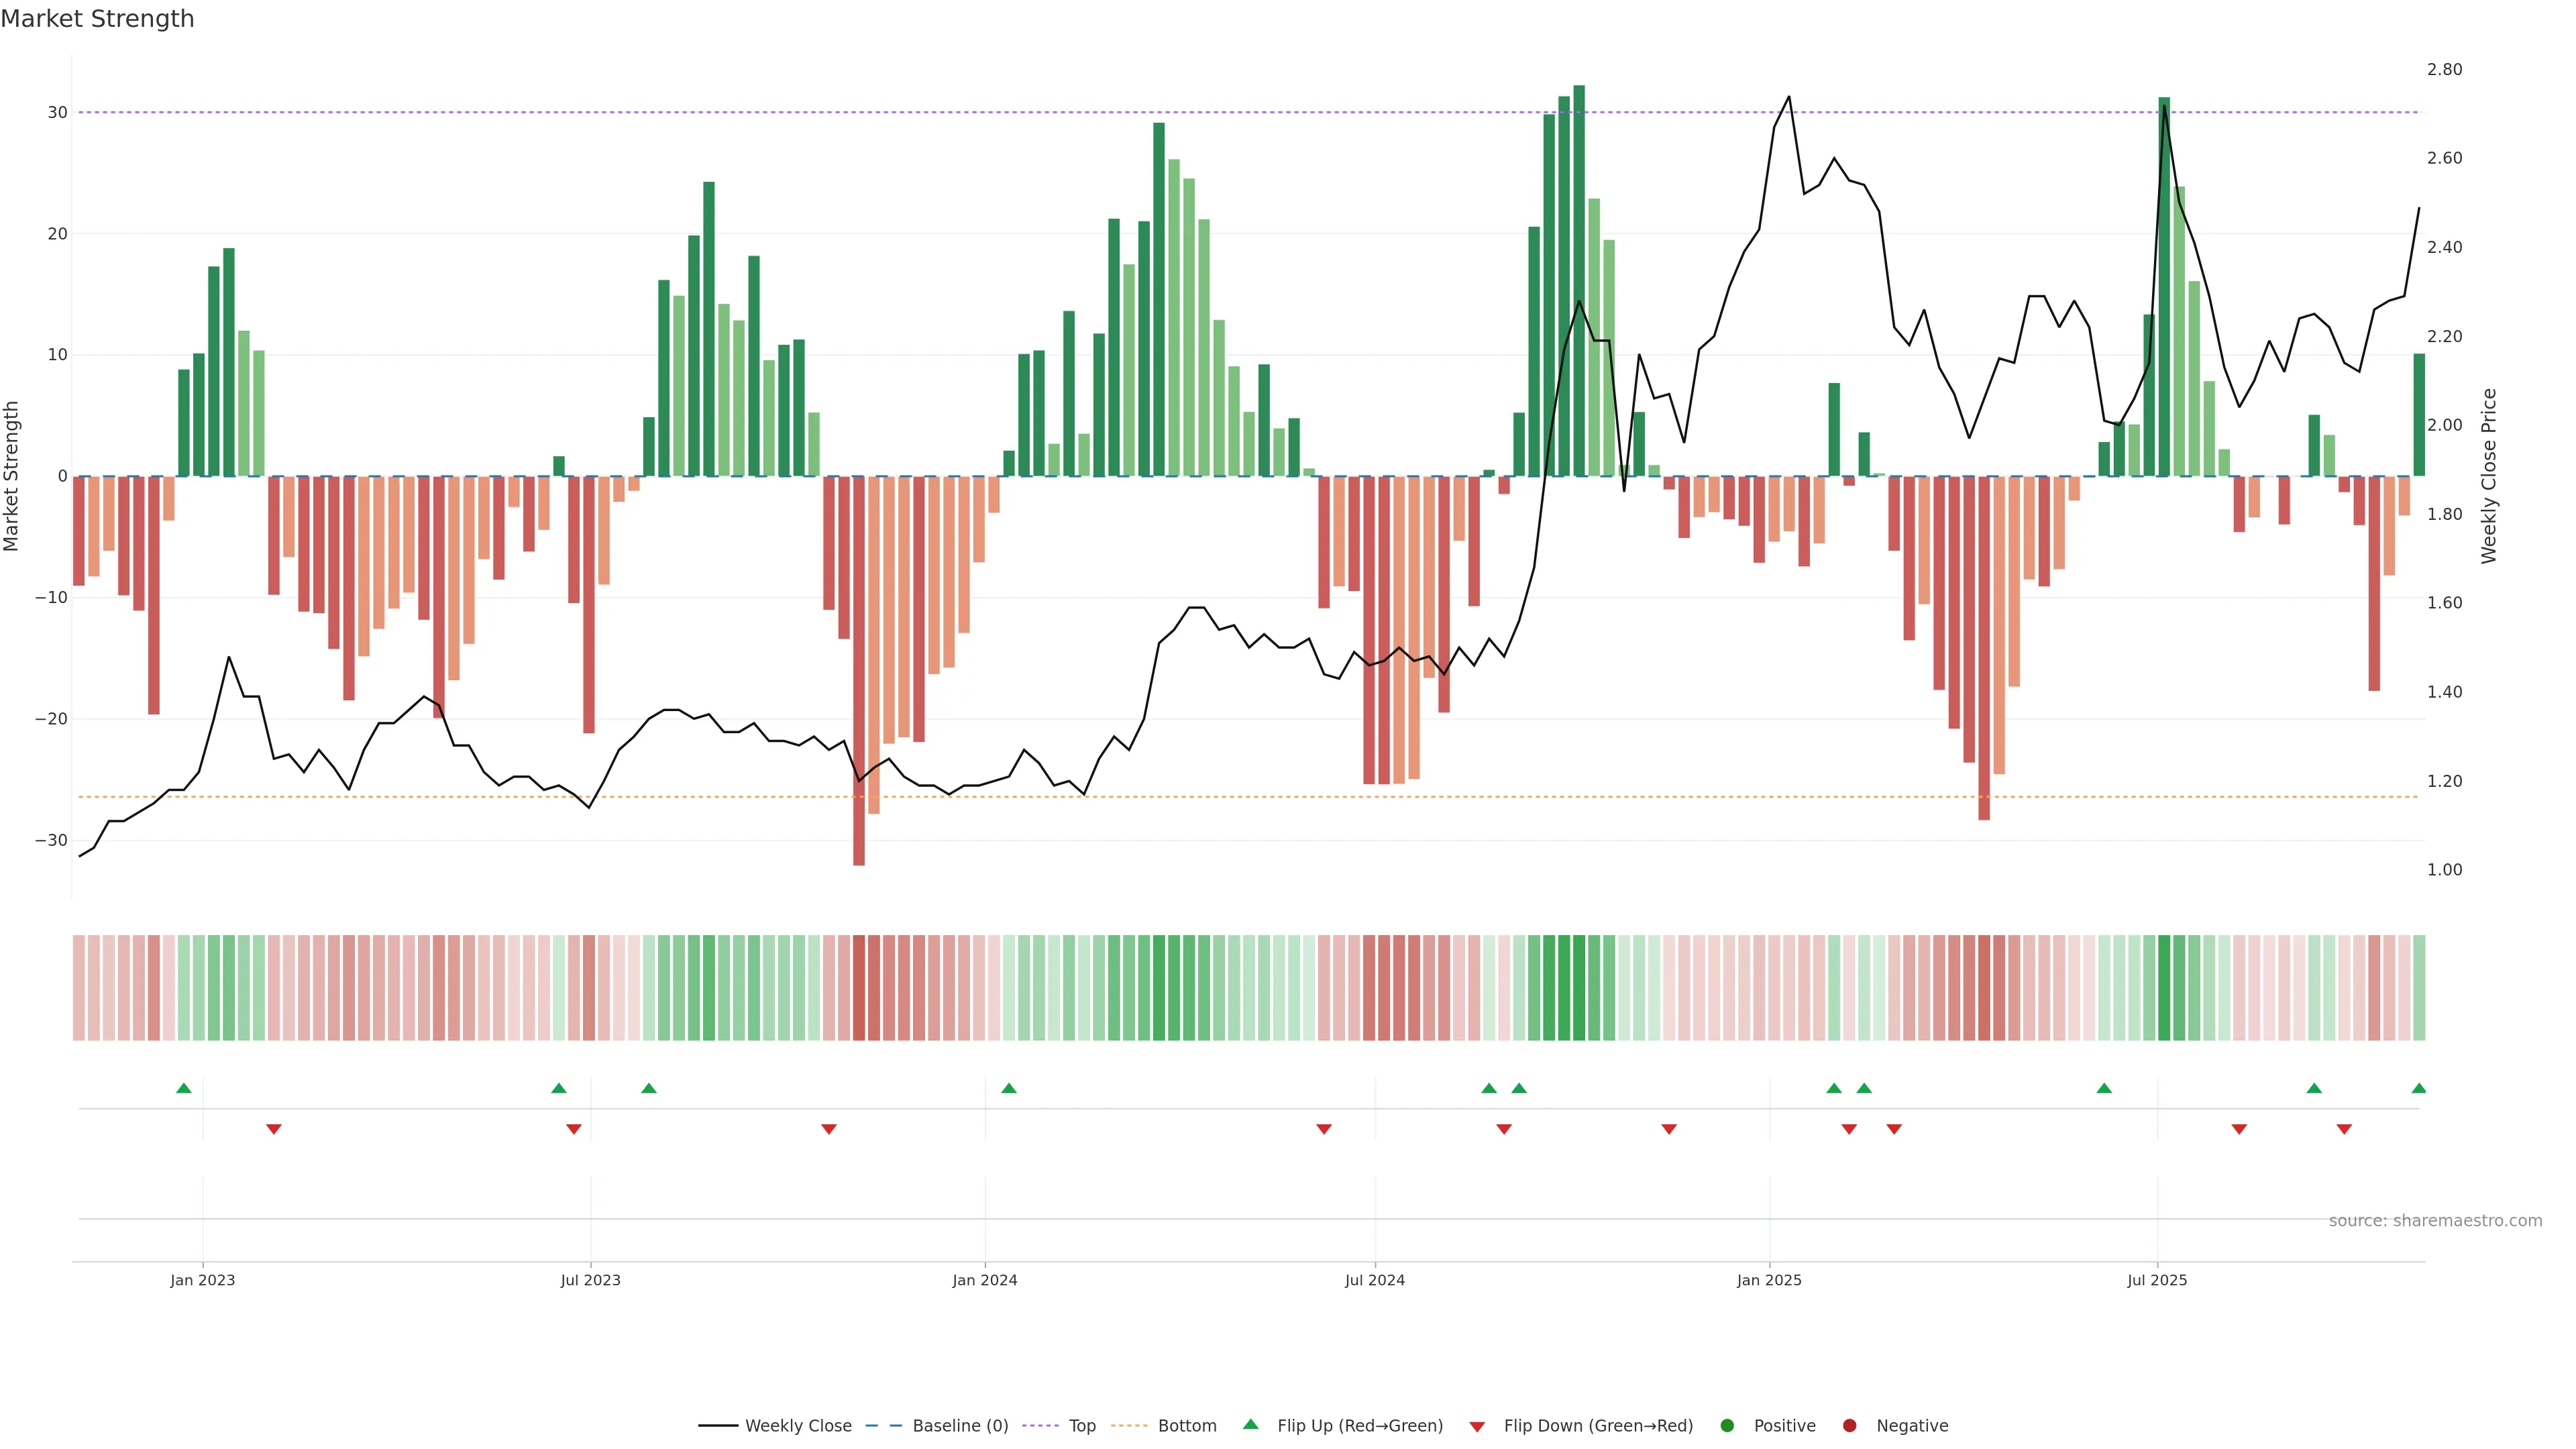2576x1449 pixels.
Task: Click the Jul 2025 x-axis label
Action: pyautogui.click(x=2157, y=1280)
